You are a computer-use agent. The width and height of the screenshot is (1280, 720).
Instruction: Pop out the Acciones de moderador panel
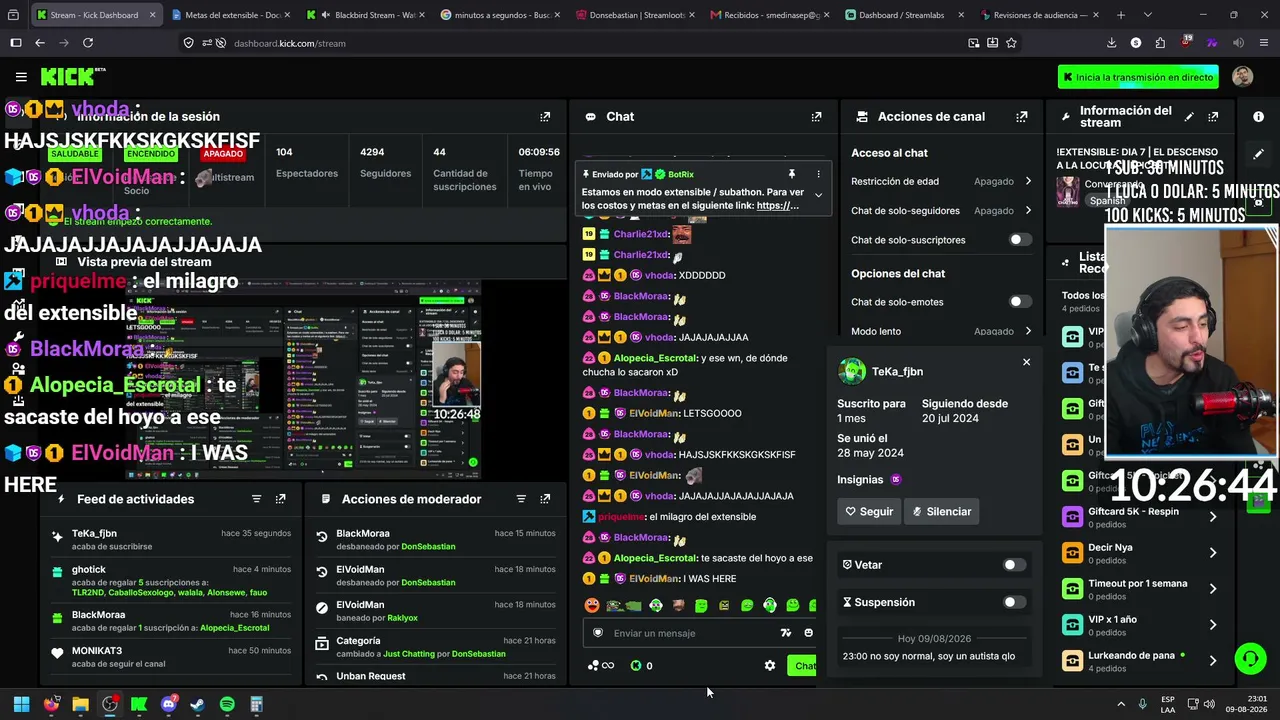click(x=545, y=499)
